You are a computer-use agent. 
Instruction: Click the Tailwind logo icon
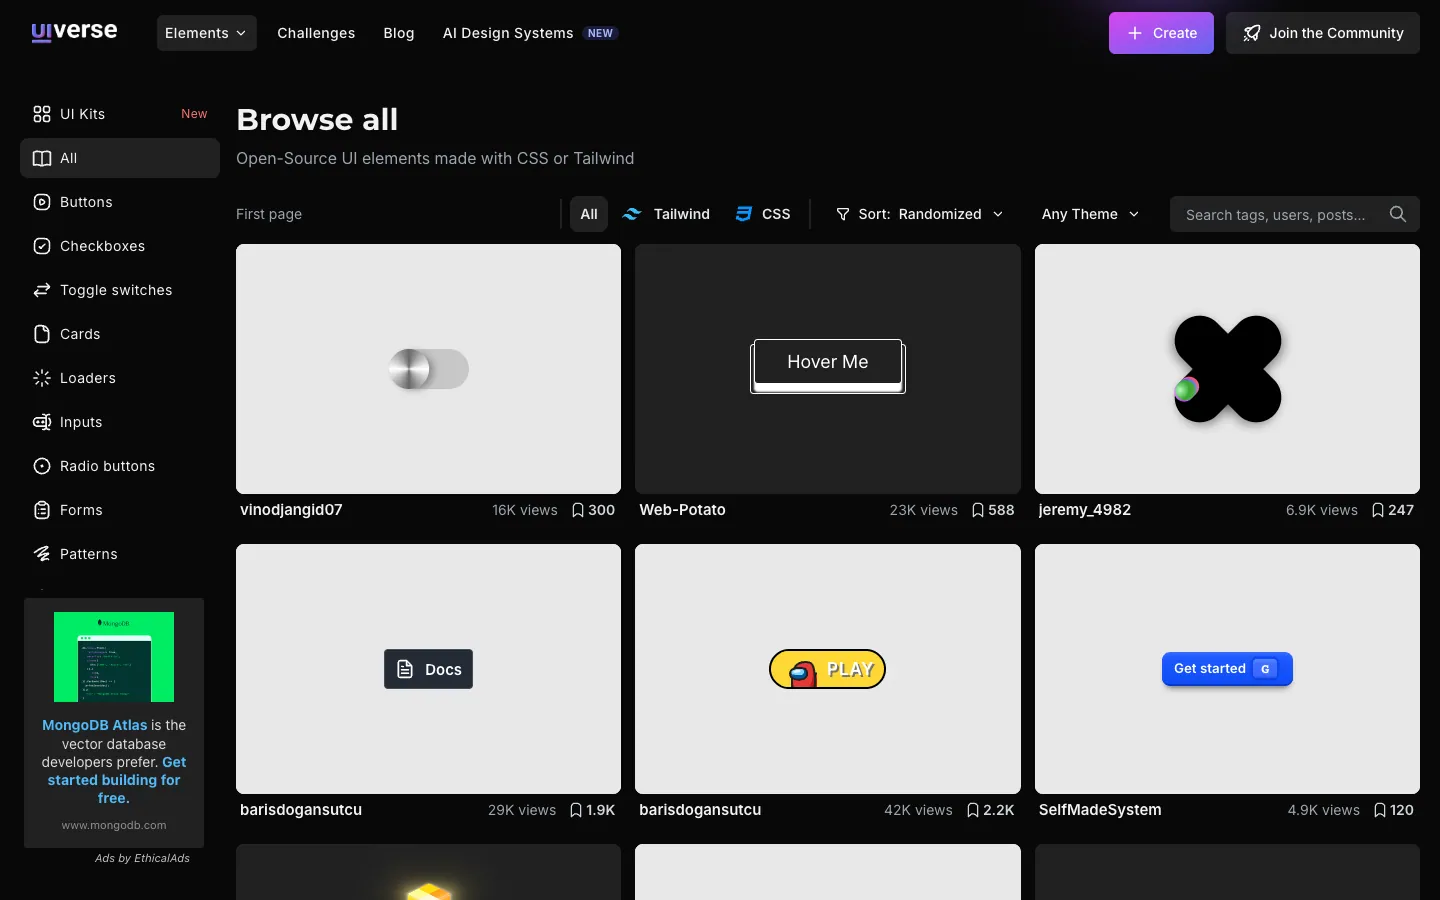click(632, 214)
